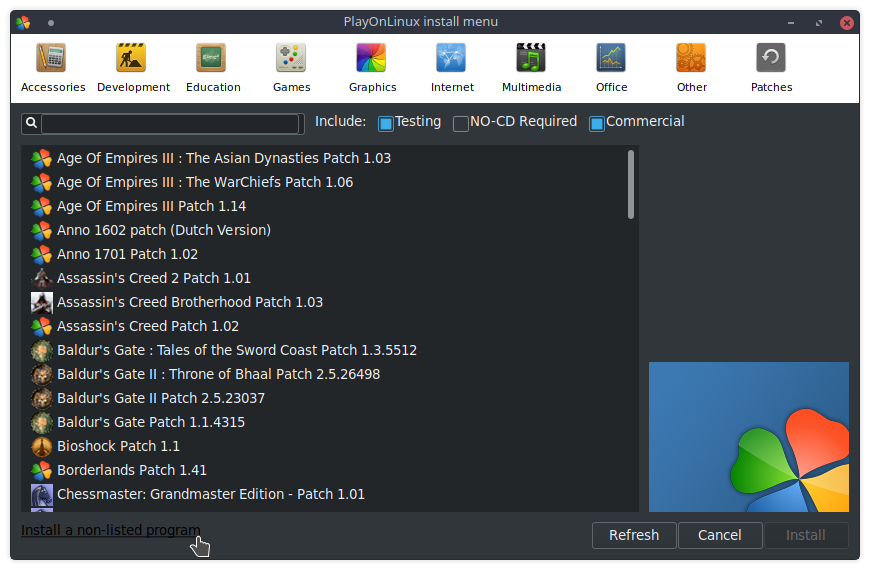The image size is (870, 570).
Task: Open the Office category
Action: [x=611, y=68]
